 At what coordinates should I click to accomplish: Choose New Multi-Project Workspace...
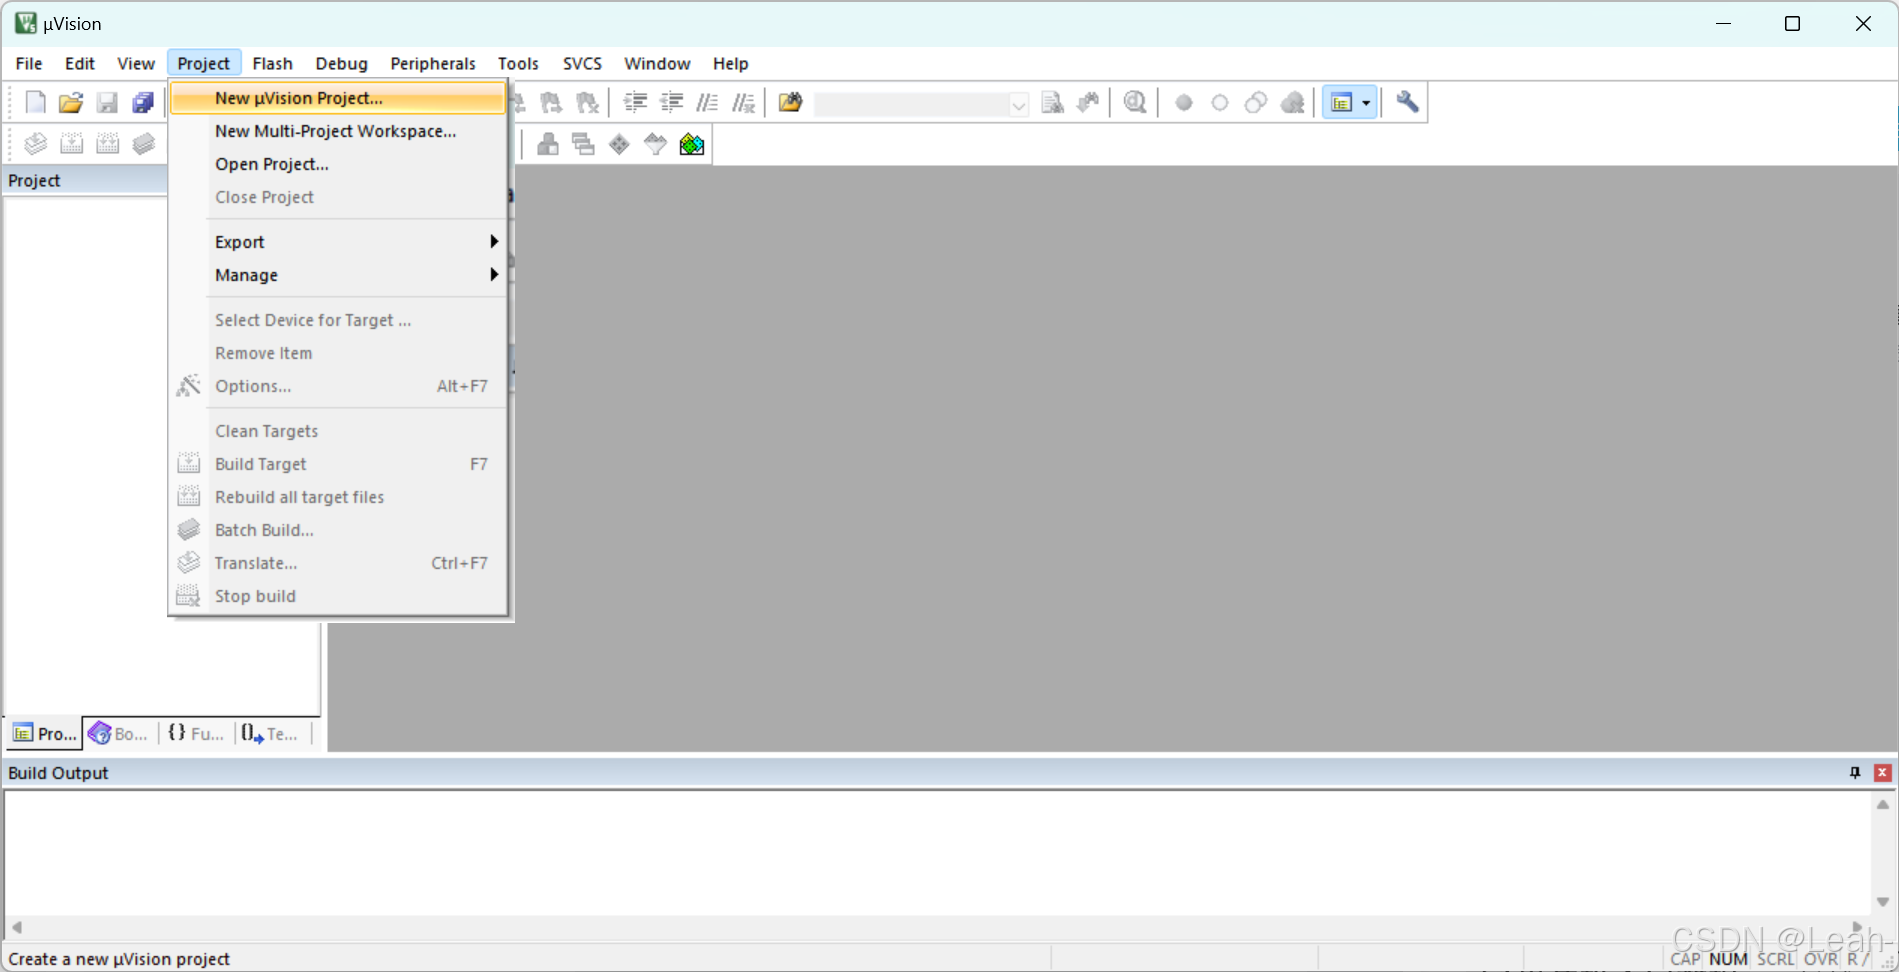point(338,131)
